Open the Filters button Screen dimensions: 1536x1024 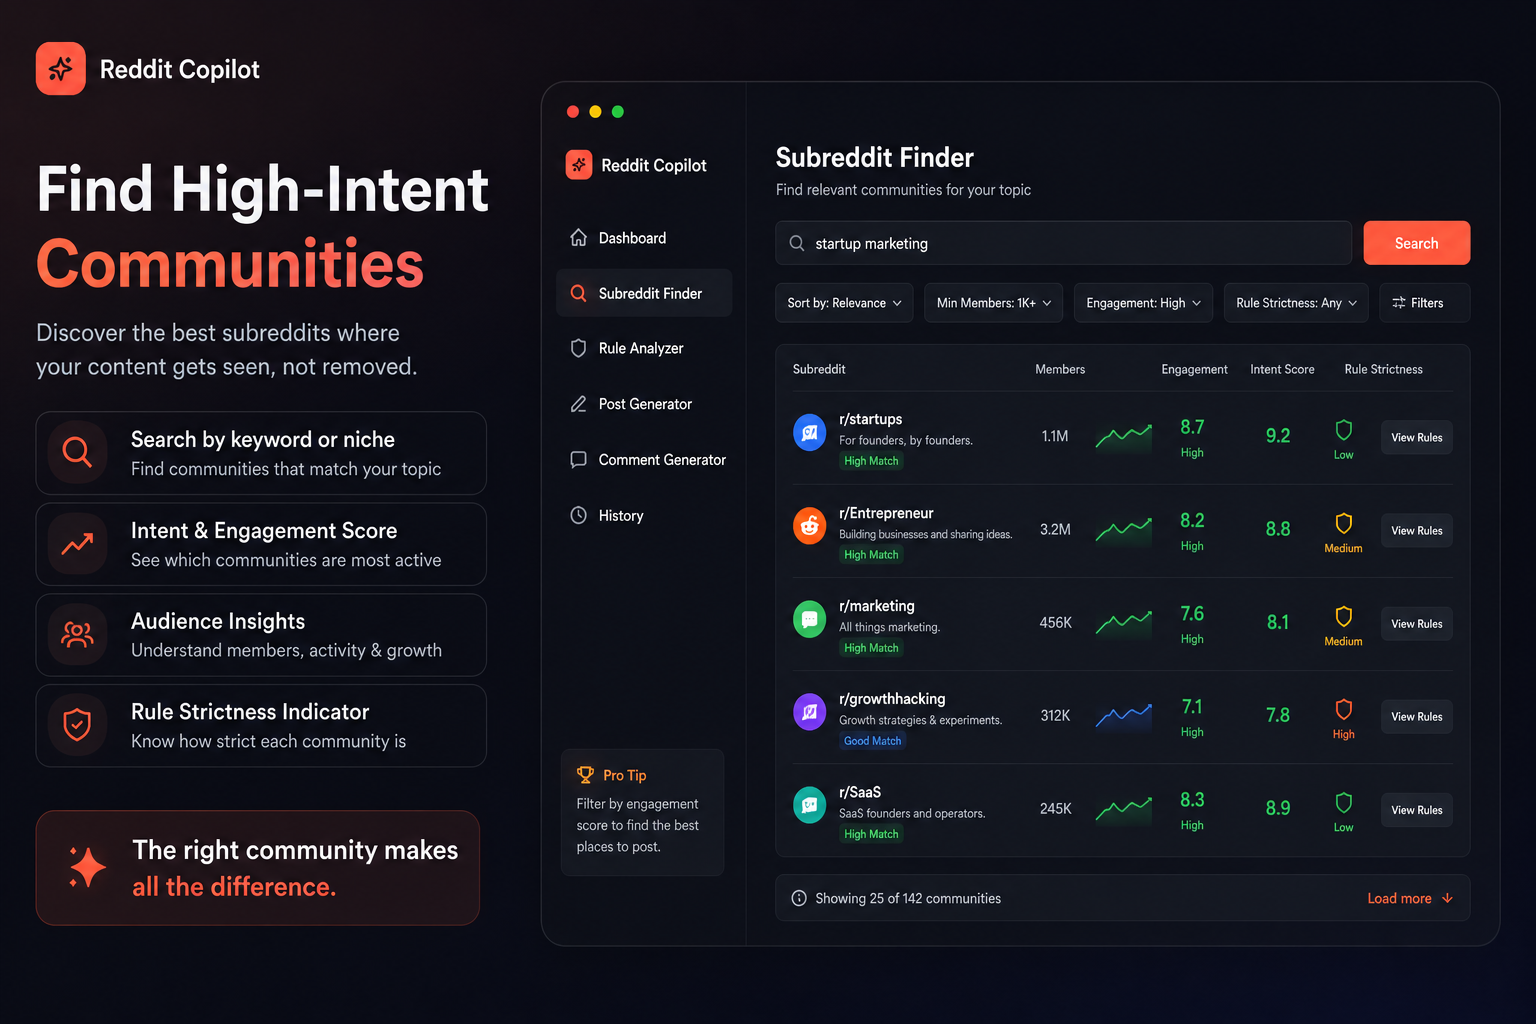[x=1424, y=303]
